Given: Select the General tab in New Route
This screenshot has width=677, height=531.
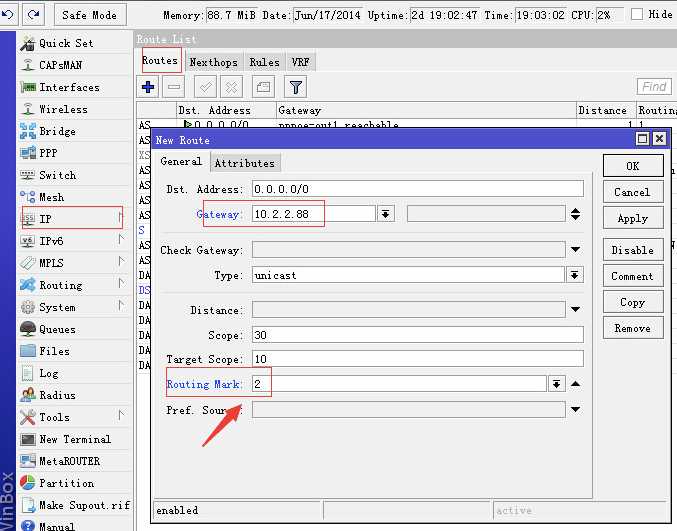Looking at the screenshot, I should (x=181, y=161).
